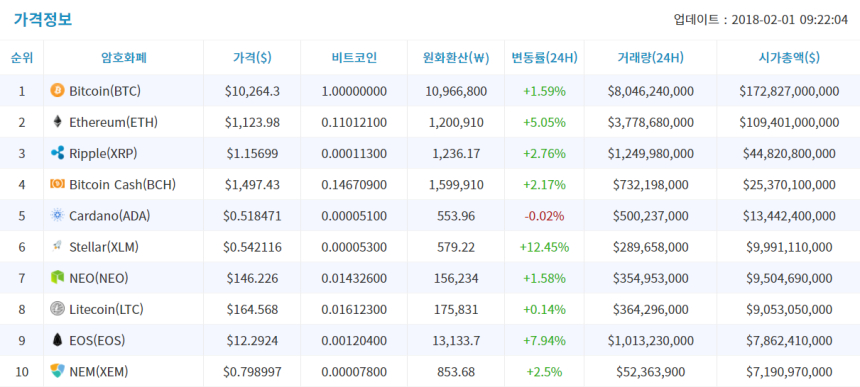The image size is (860, 387).
Task: Click the 암호화폐 column header
Action: (124, 58)
